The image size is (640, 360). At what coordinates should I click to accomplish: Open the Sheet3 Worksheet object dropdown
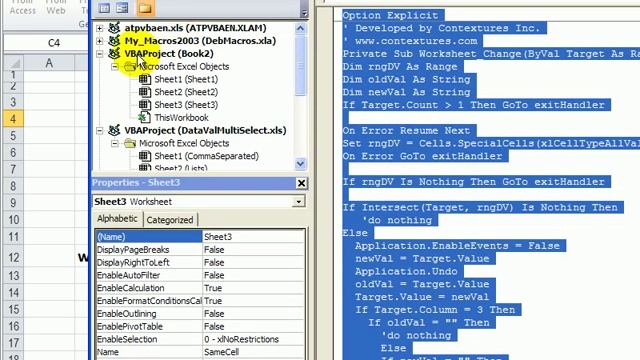(x=299, y=202)
